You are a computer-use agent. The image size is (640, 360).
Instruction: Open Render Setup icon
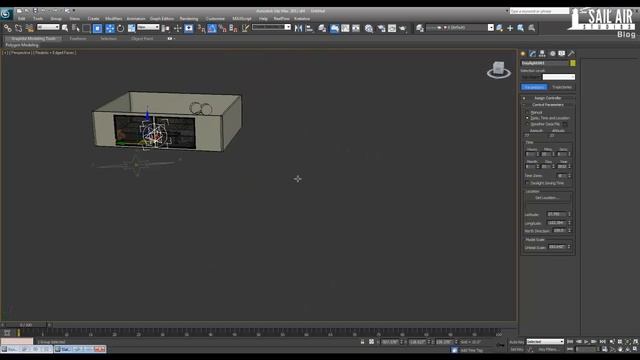pyautogui.click(x=381, y=28)
